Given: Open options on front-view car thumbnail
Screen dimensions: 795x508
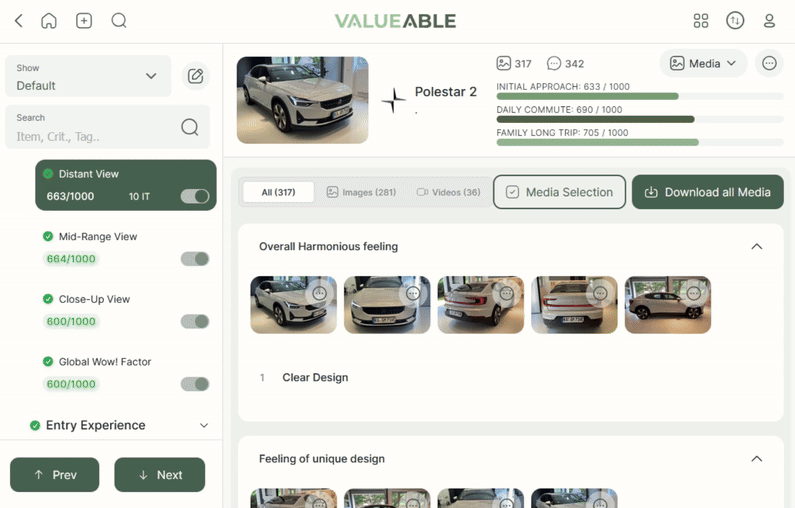Looking at the screenshot, I should 413,293.
